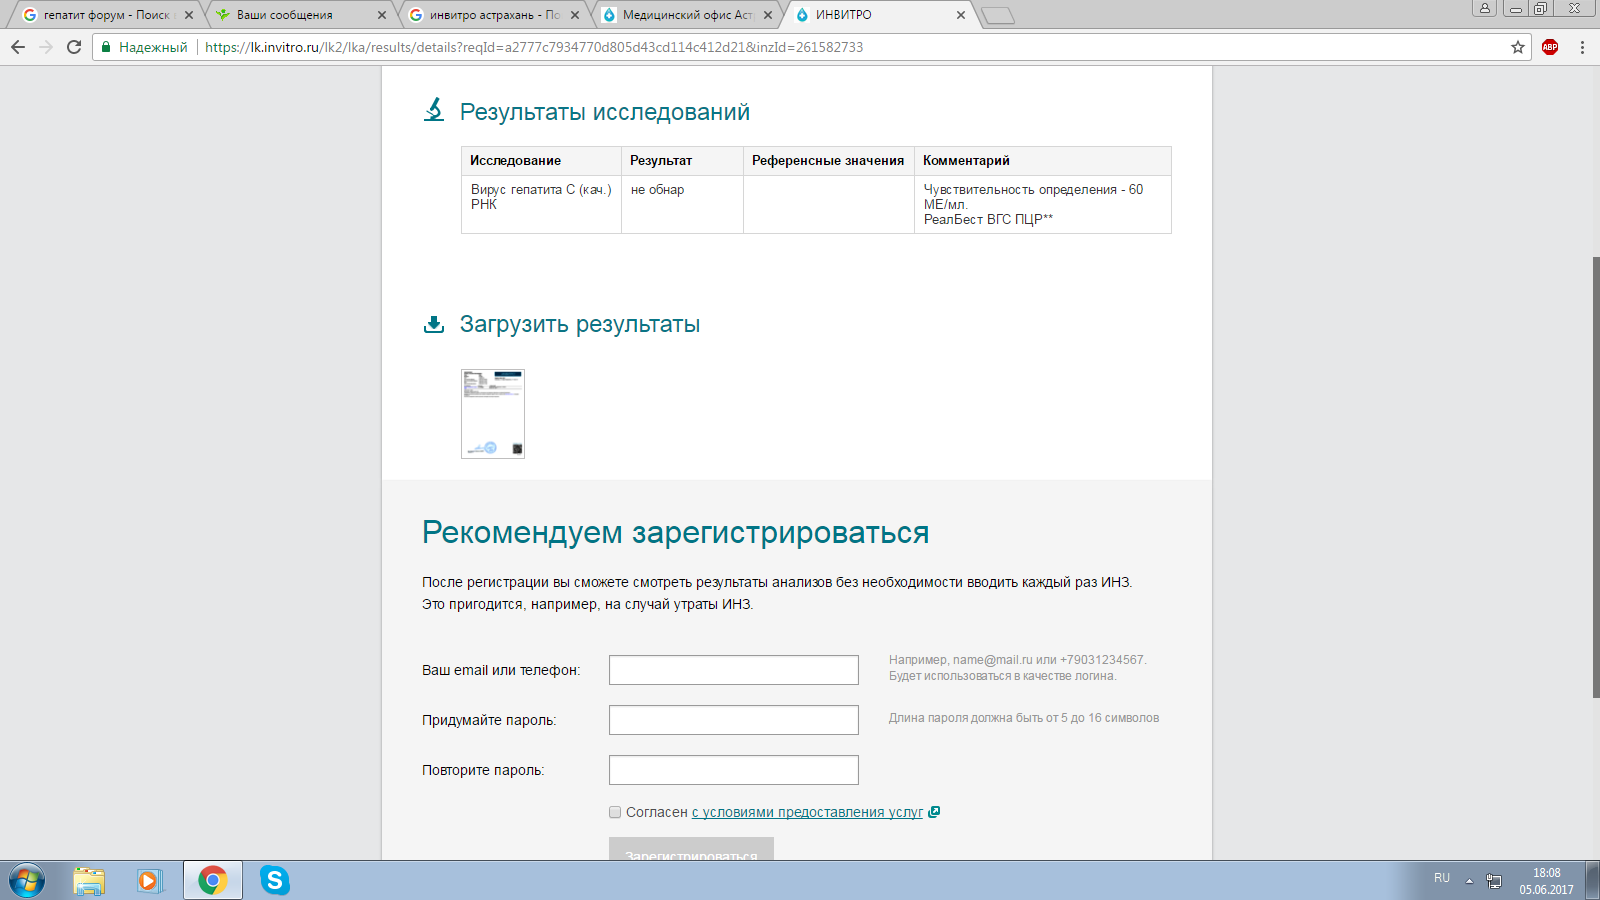Click the Зарегистрироваться button

691,850
